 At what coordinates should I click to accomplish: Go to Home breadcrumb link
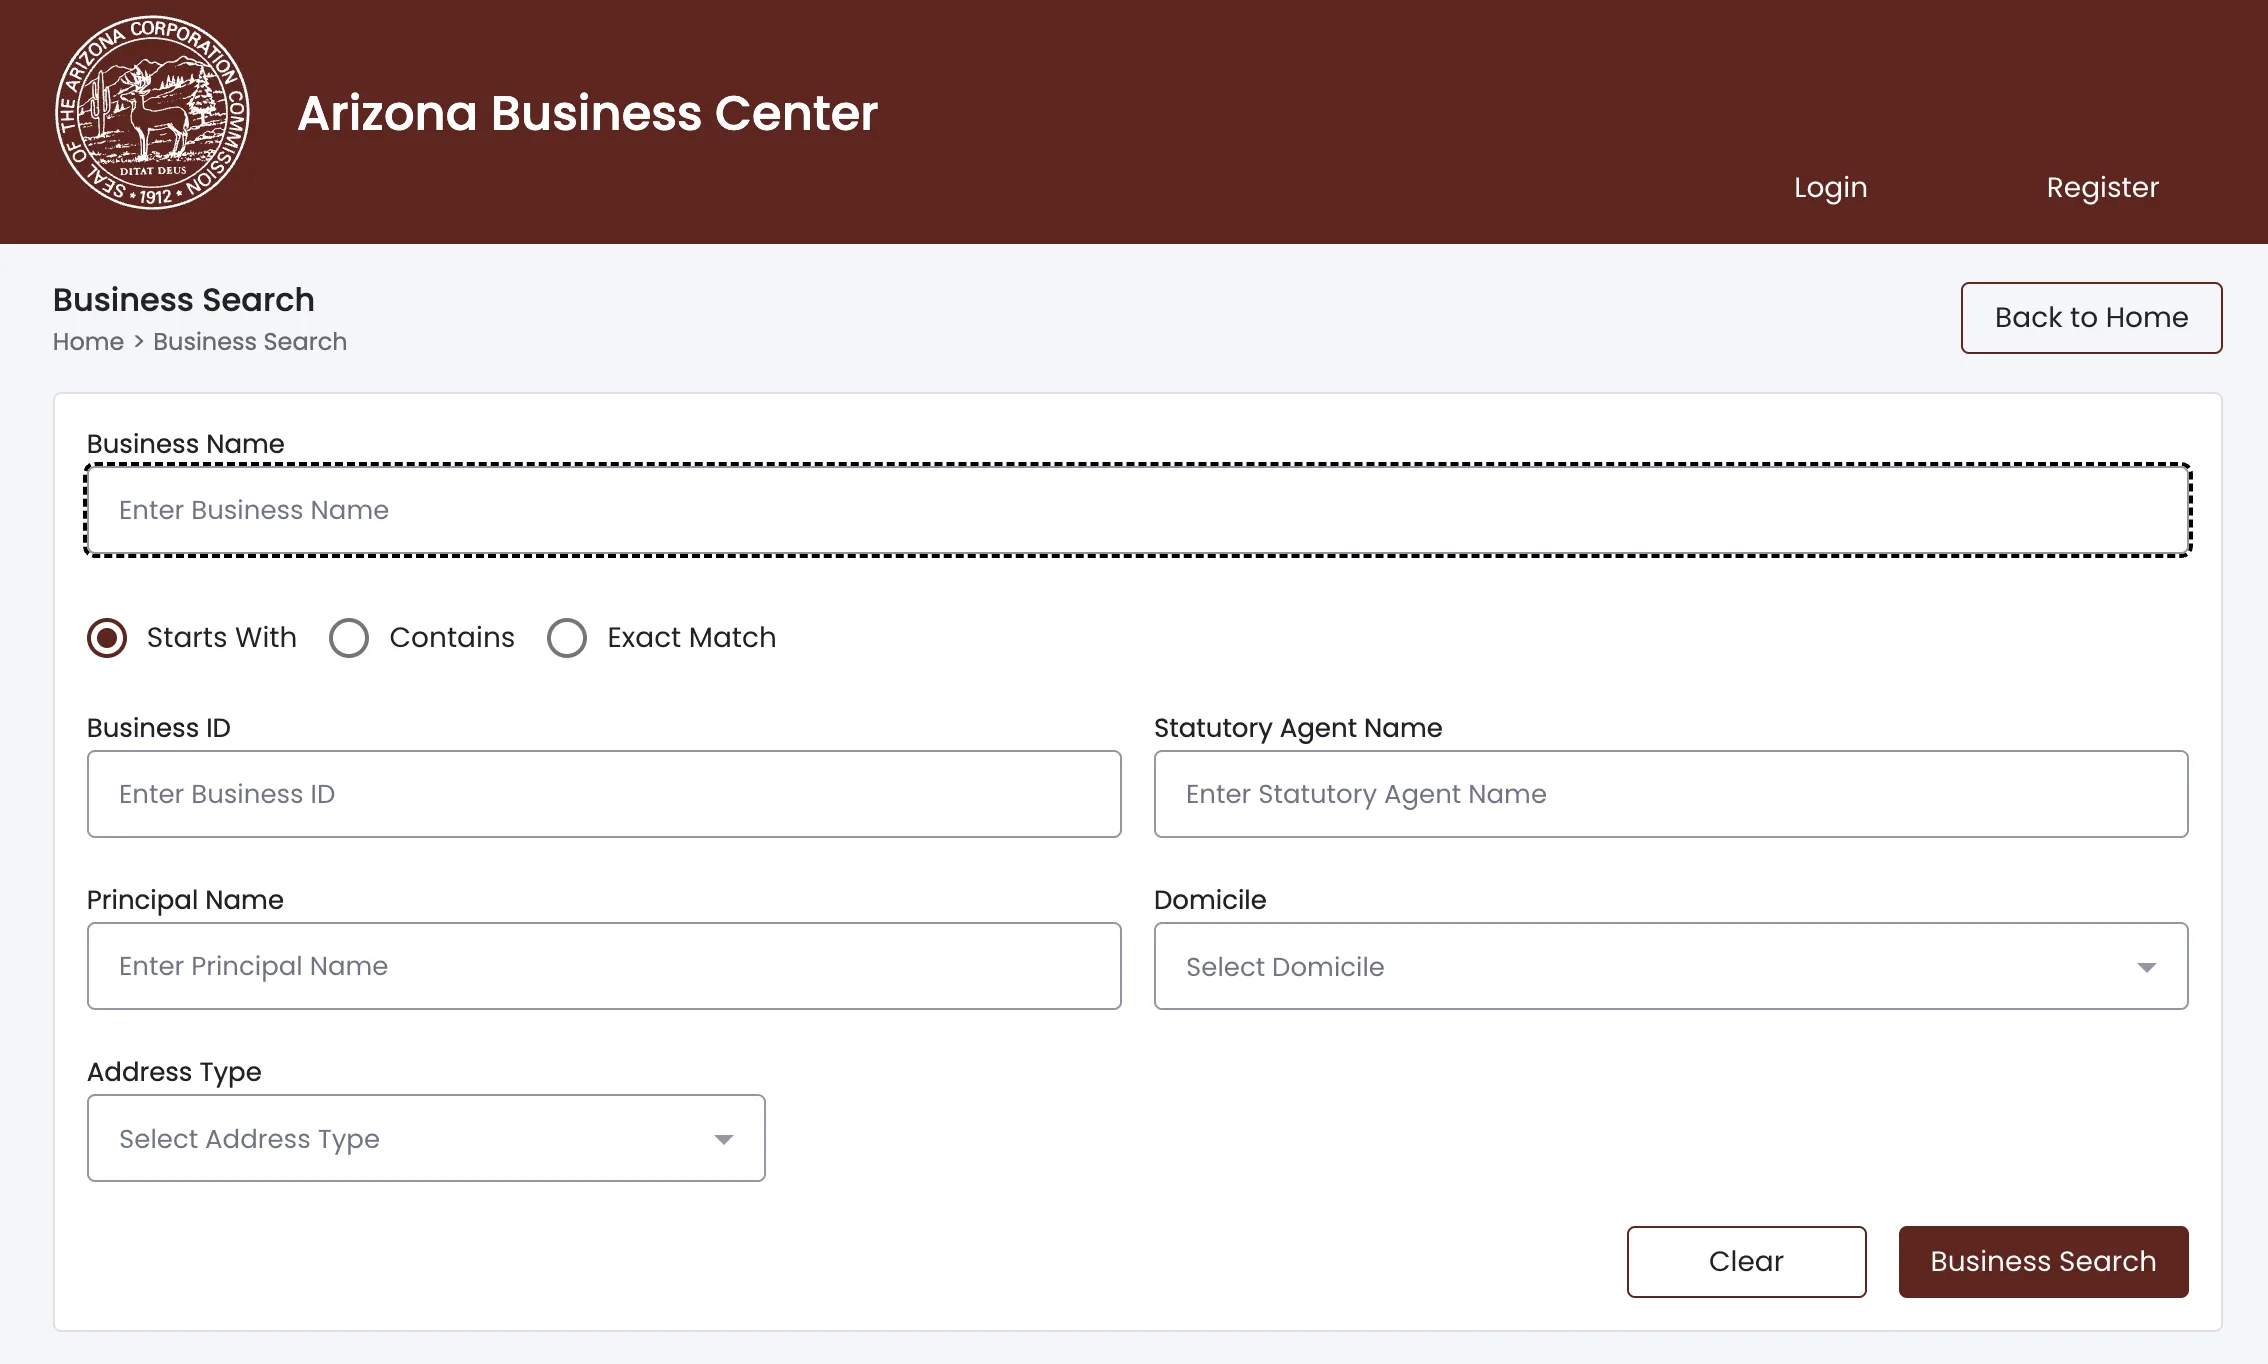point(88,341)
